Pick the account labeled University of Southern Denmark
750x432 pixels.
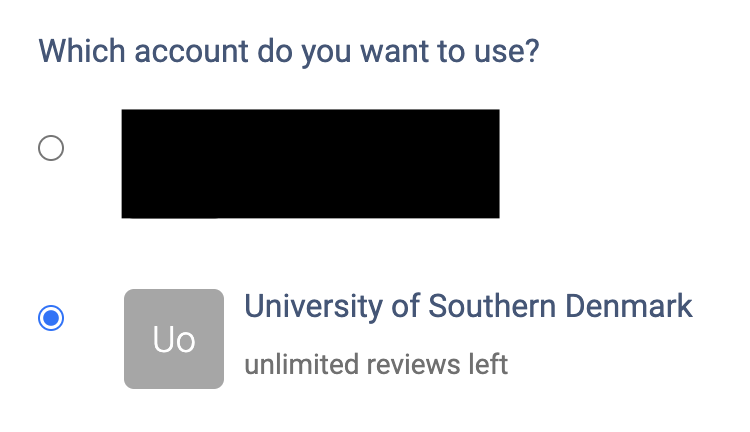pos(468,305)
